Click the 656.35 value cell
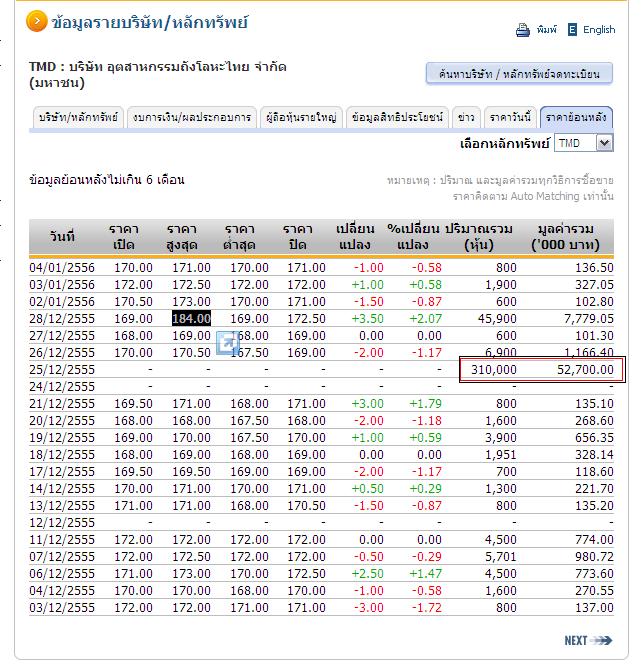Image resolution: width=641 pixels, height=668 pixels. coord(594,438)
